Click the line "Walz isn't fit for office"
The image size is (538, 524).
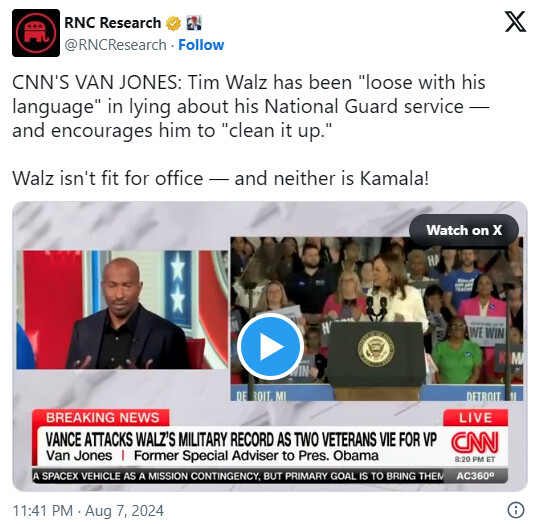point(108,178)
